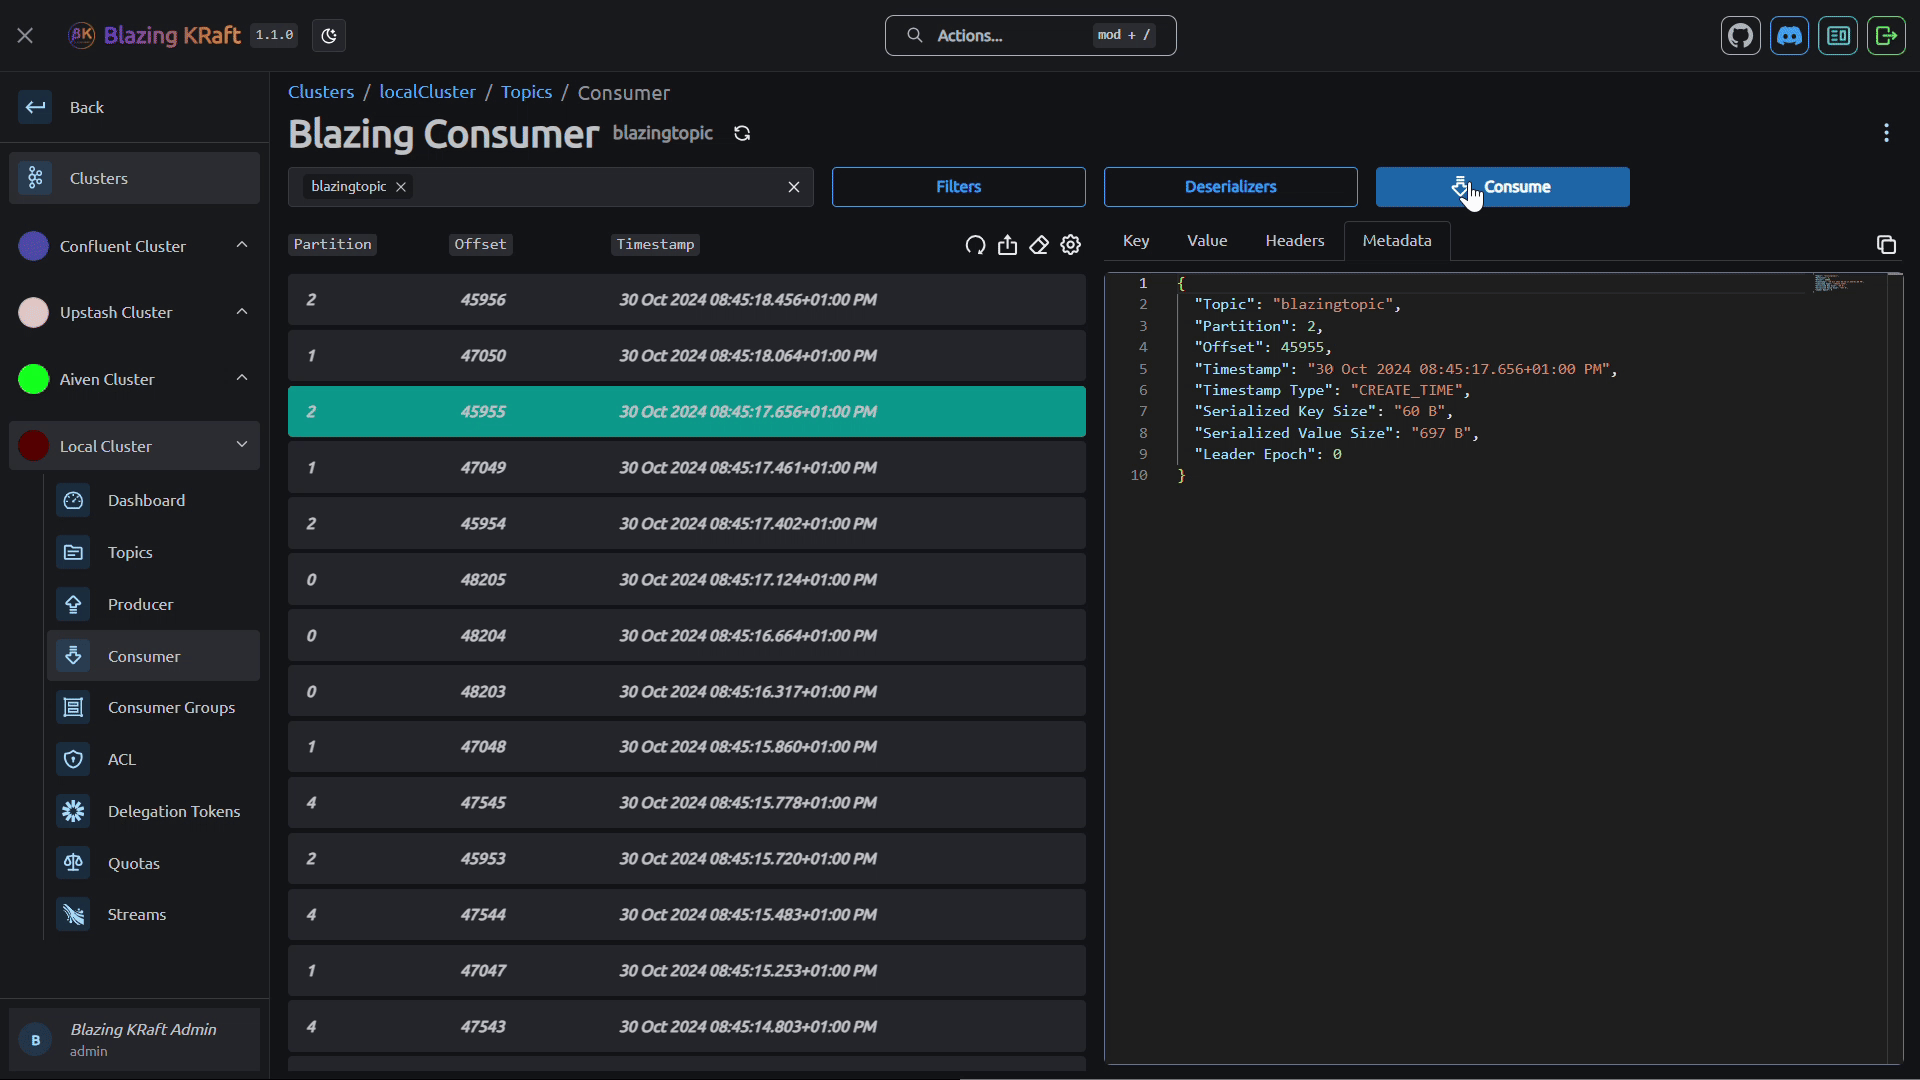
Task: Open the Deserializers button
Action: [x=1230, y=187]
